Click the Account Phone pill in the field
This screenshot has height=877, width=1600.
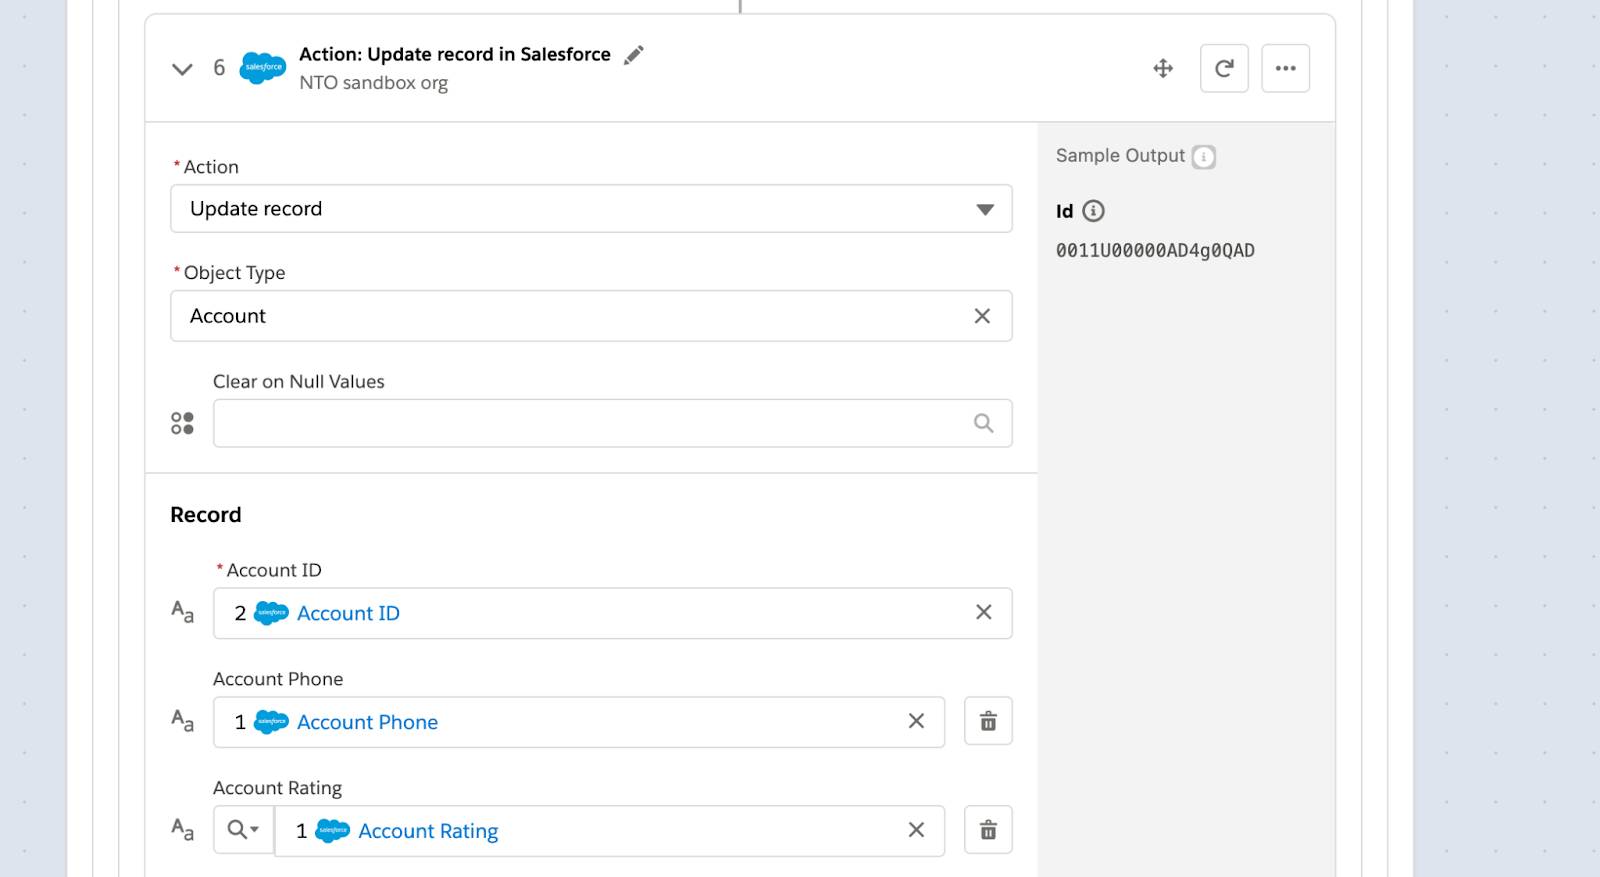coord(336,722)
